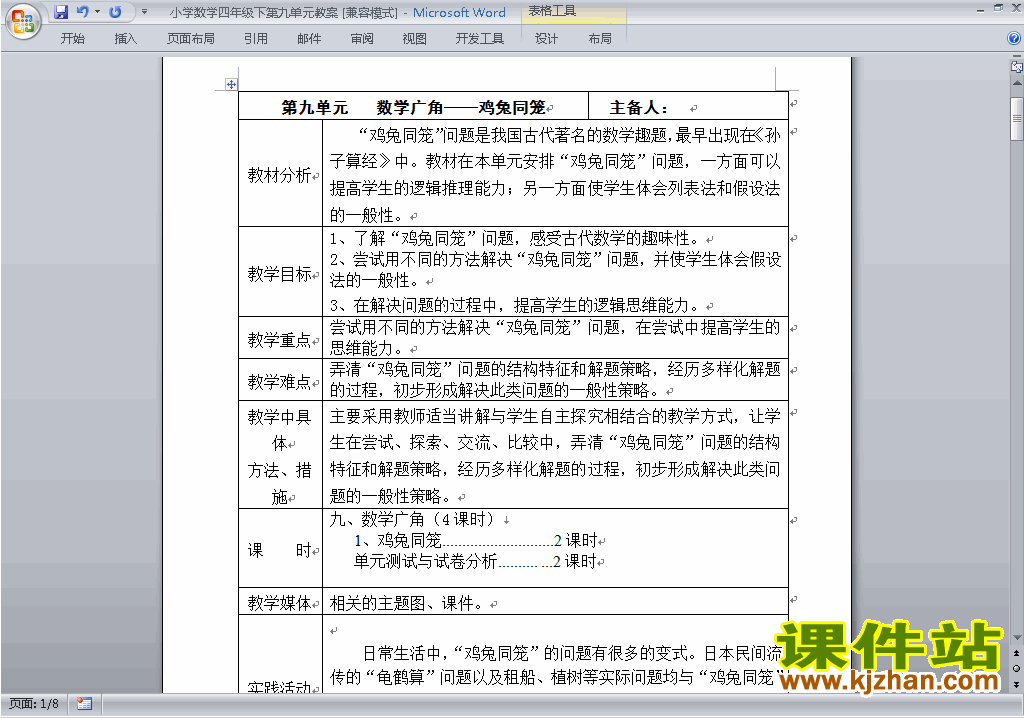Click objective line starting 1、了解“鸡兔同笼”问题
Image resolution: width=1024 pixels, height=718 pixels.
coord(514,238)
